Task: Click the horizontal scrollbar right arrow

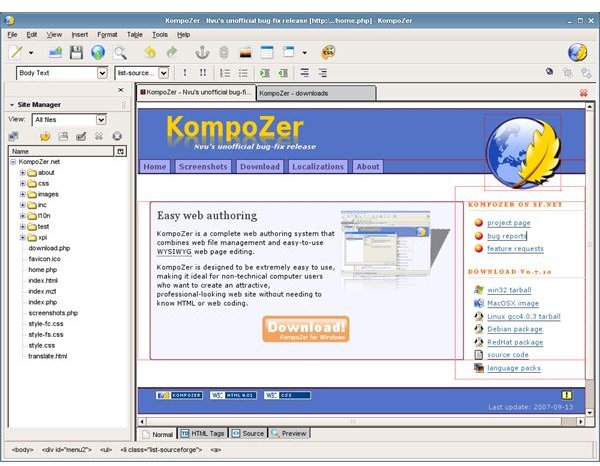Action: point(580,421)
